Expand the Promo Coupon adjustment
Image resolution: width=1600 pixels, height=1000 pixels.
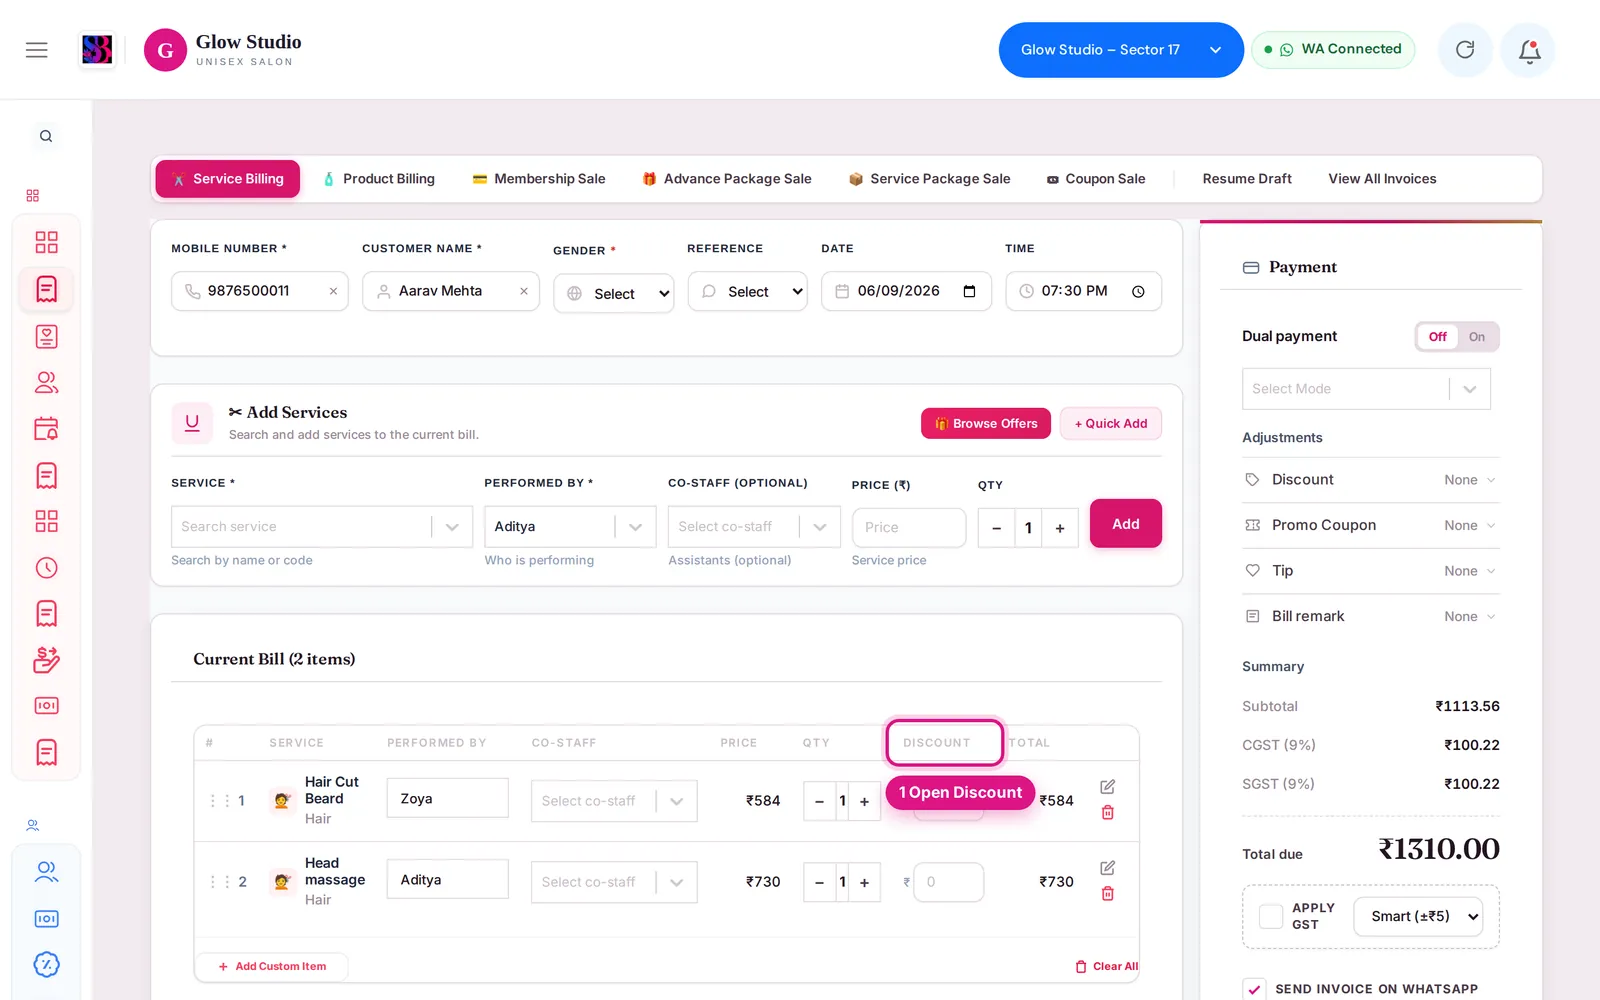pyautogui.click(x=1371, y=525)
